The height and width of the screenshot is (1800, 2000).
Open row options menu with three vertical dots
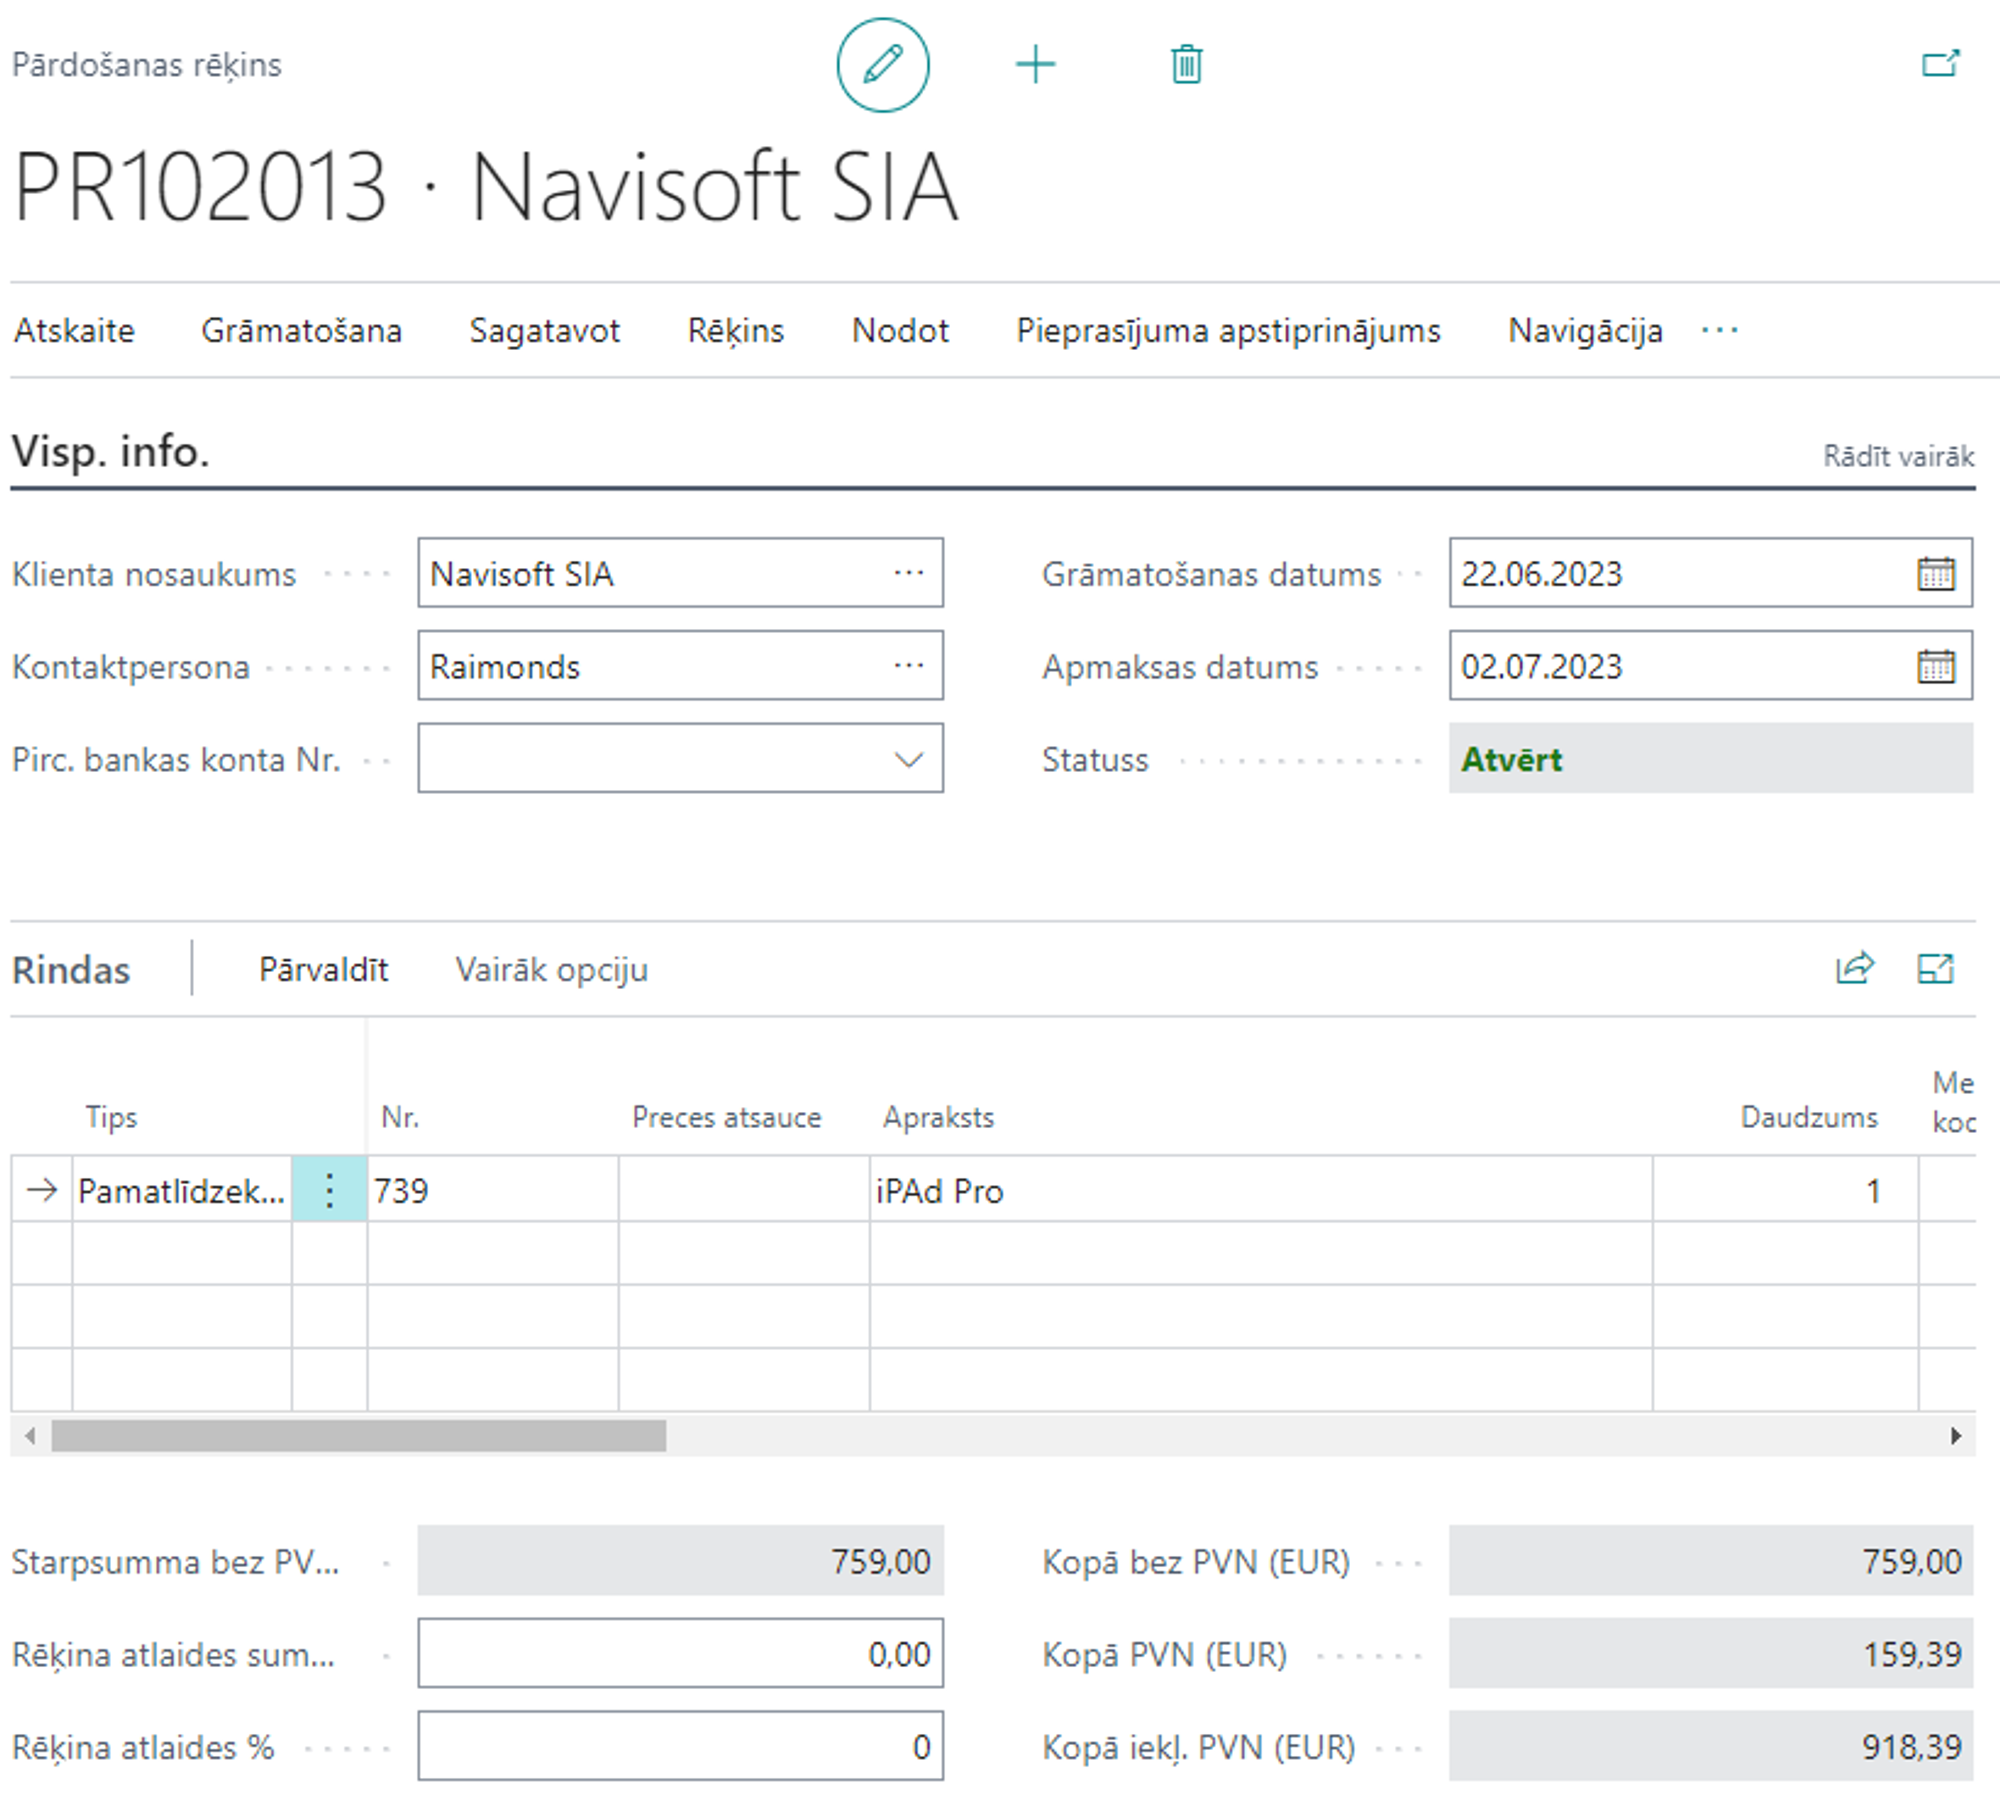point(329,1190)
